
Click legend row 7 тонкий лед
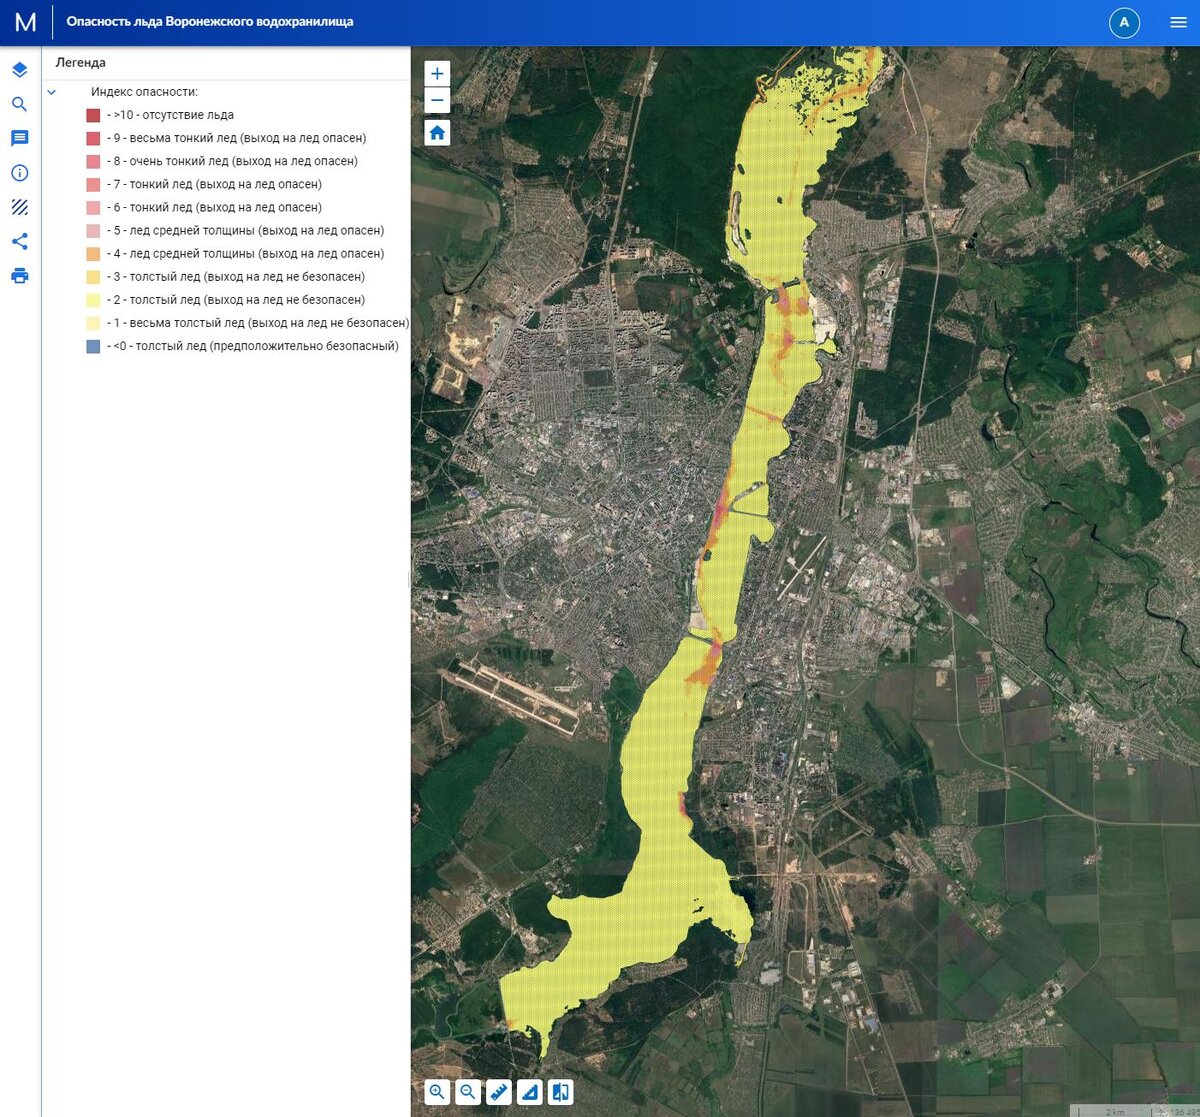pyautogui.click(x=204, y=184)
